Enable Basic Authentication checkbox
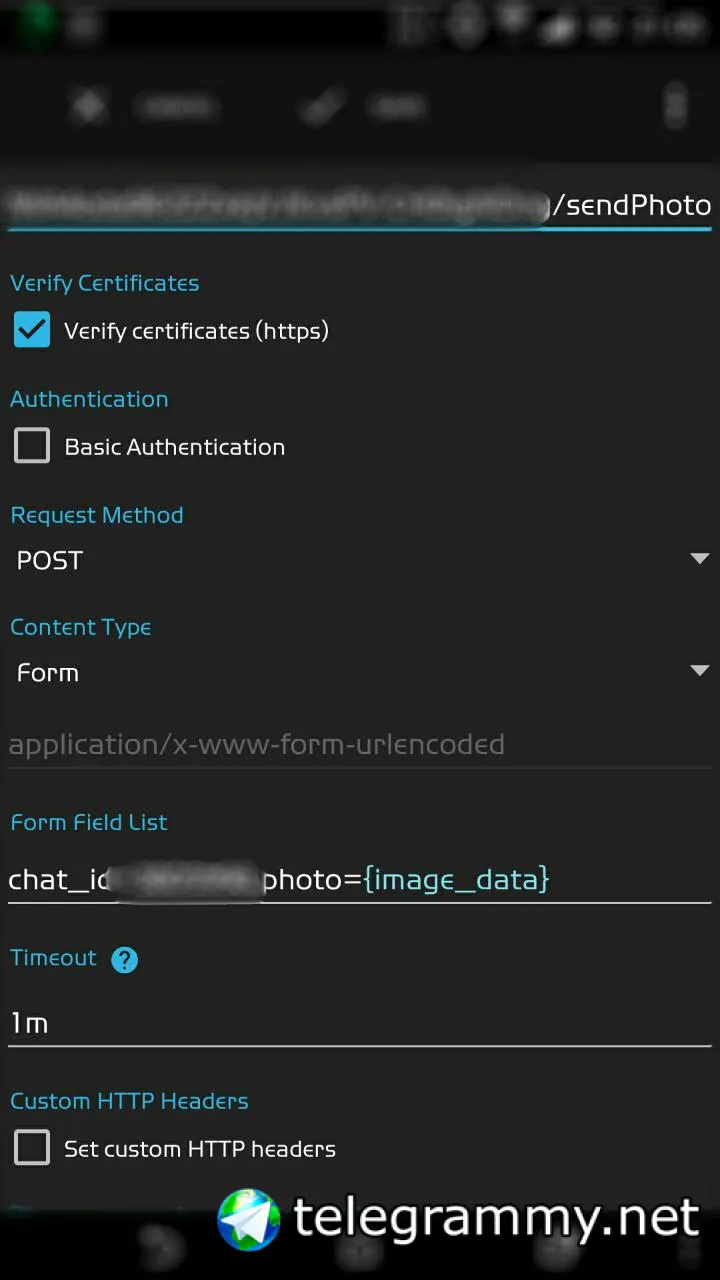 (x=32, y=446)
